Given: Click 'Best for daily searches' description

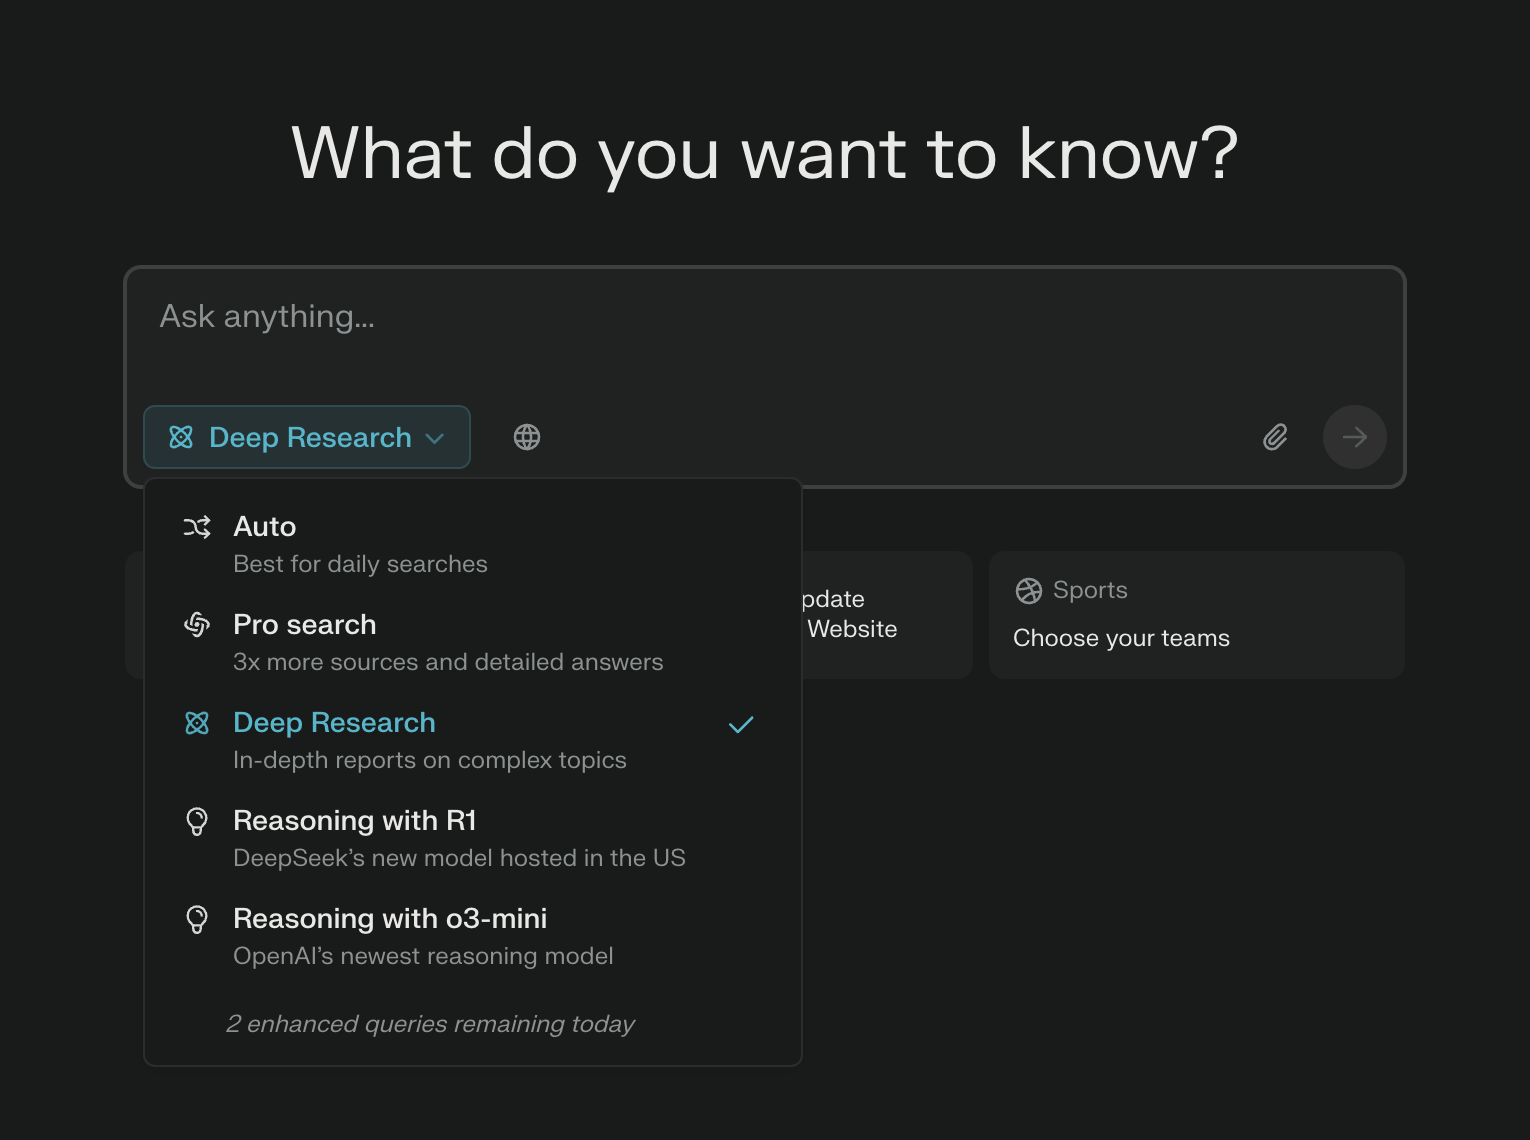Looking at the screenshot, I should tap(360, 564).
